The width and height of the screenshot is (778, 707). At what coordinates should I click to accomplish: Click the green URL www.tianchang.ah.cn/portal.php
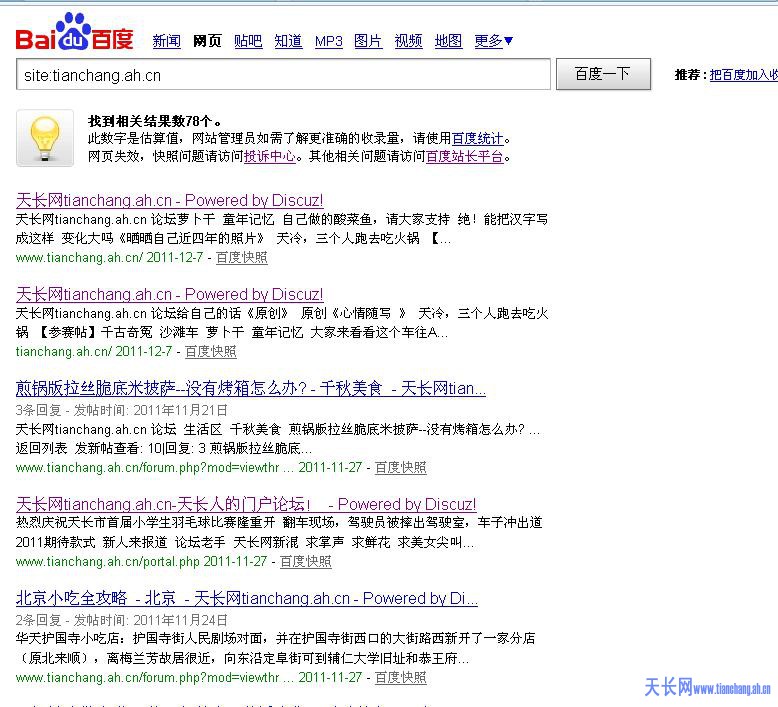coord(108,562)
